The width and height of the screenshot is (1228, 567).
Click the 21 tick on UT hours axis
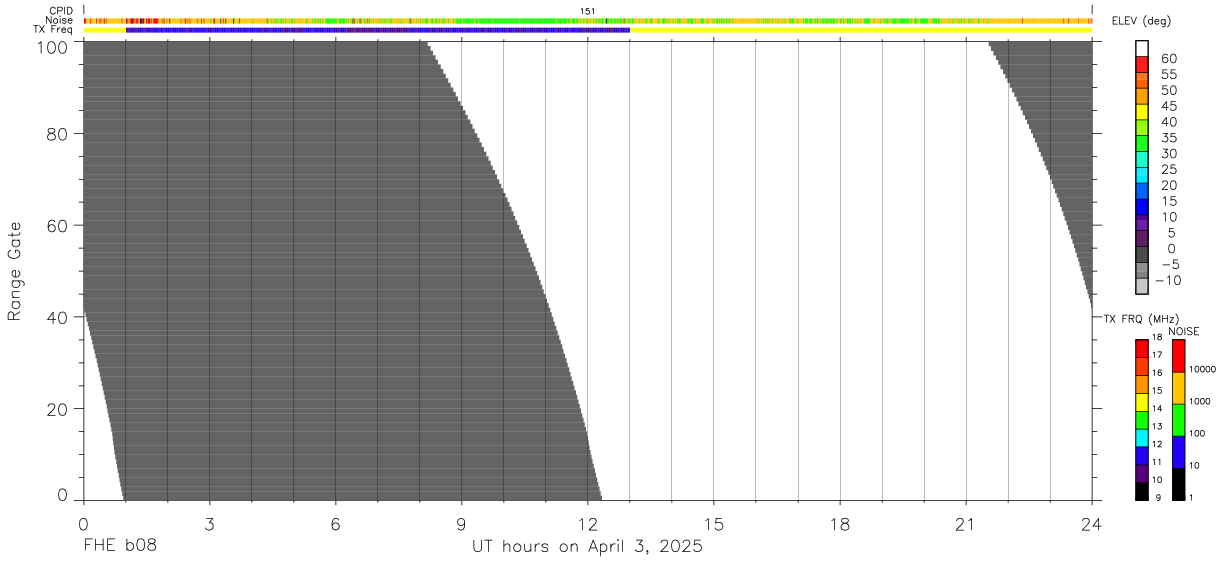click(965, 525)
